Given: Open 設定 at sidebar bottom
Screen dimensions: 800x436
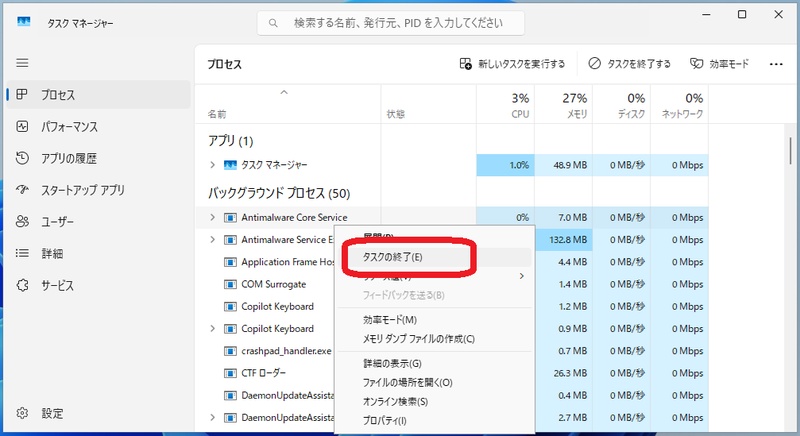Looking at the screenshot, I should [98, 413].
